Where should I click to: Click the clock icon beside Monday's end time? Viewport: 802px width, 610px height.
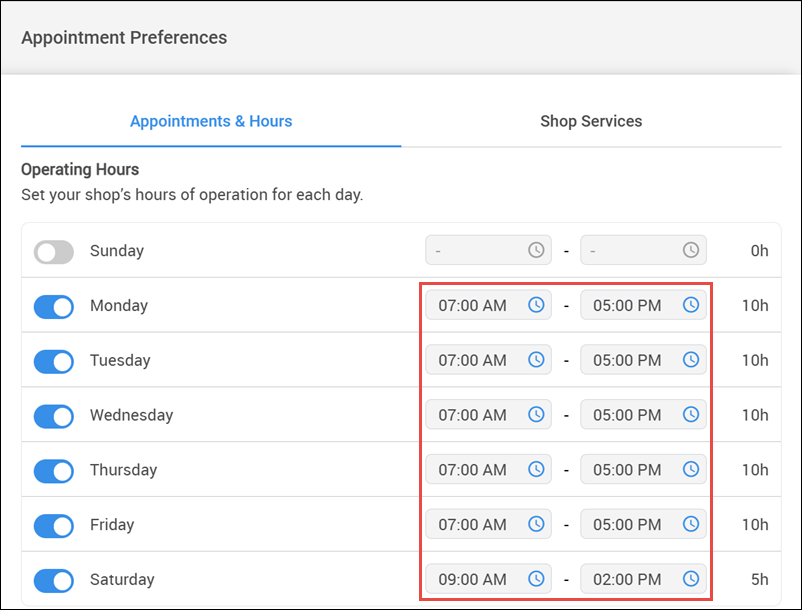tap(690, 305)
